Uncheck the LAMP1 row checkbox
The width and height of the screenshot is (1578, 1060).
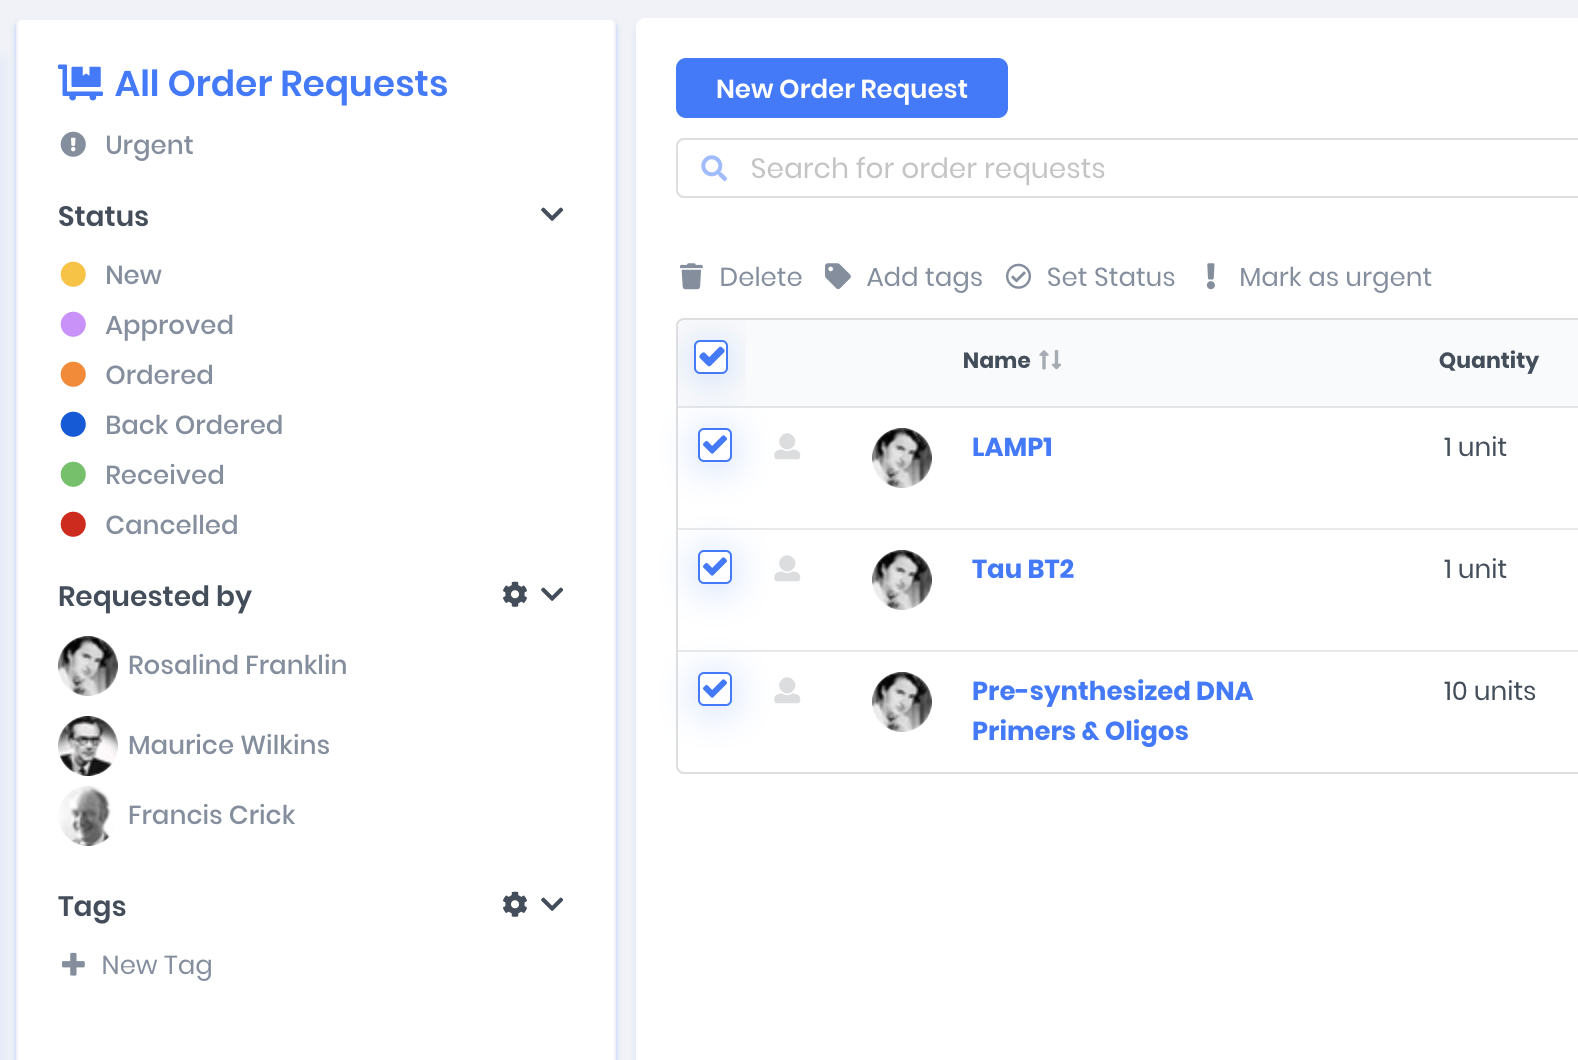click(x=715, y=445)
